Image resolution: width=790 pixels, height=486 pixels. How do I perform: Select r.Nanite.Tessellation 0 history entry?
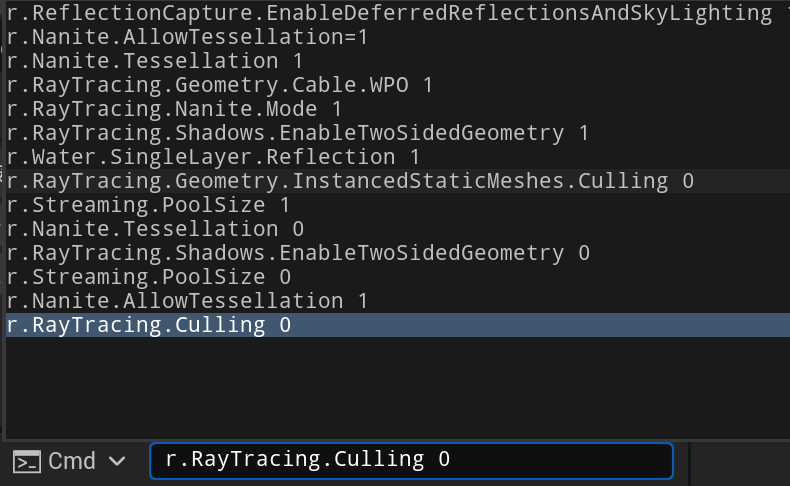[398, 229]
